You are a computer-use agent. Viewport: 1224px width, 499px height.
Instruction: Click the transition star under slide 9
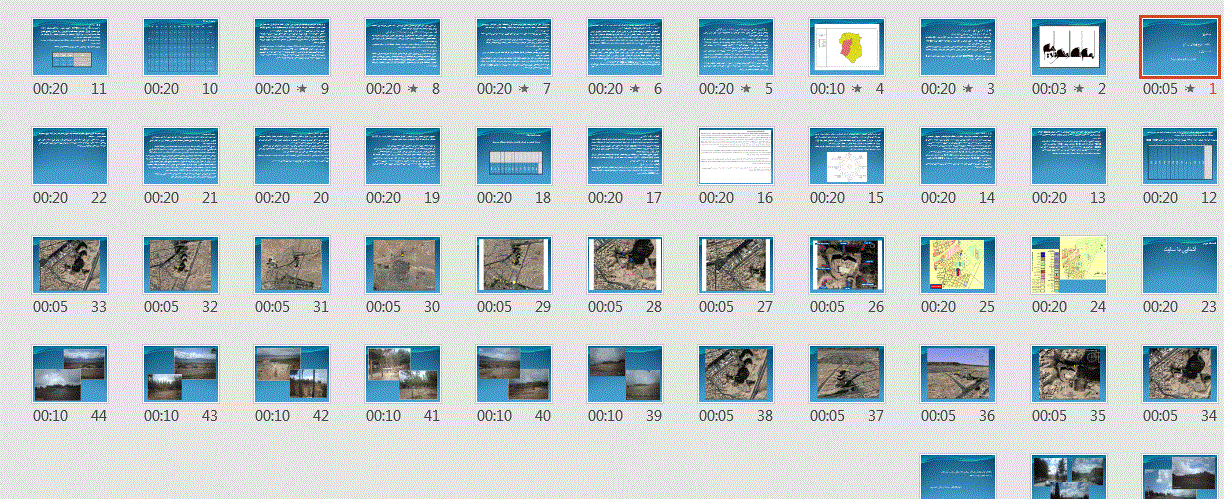tap(301, 89)
